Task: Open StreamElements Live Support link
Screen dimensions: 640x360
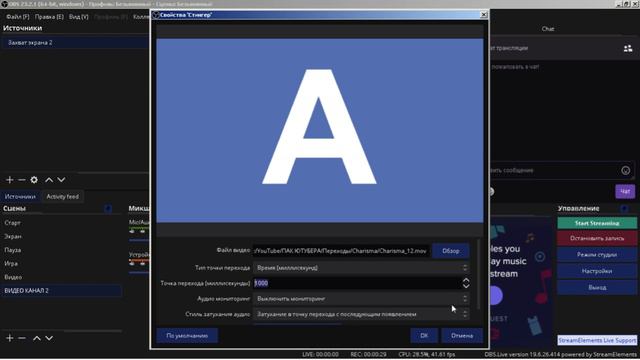Action: click(x=597, y=340)
